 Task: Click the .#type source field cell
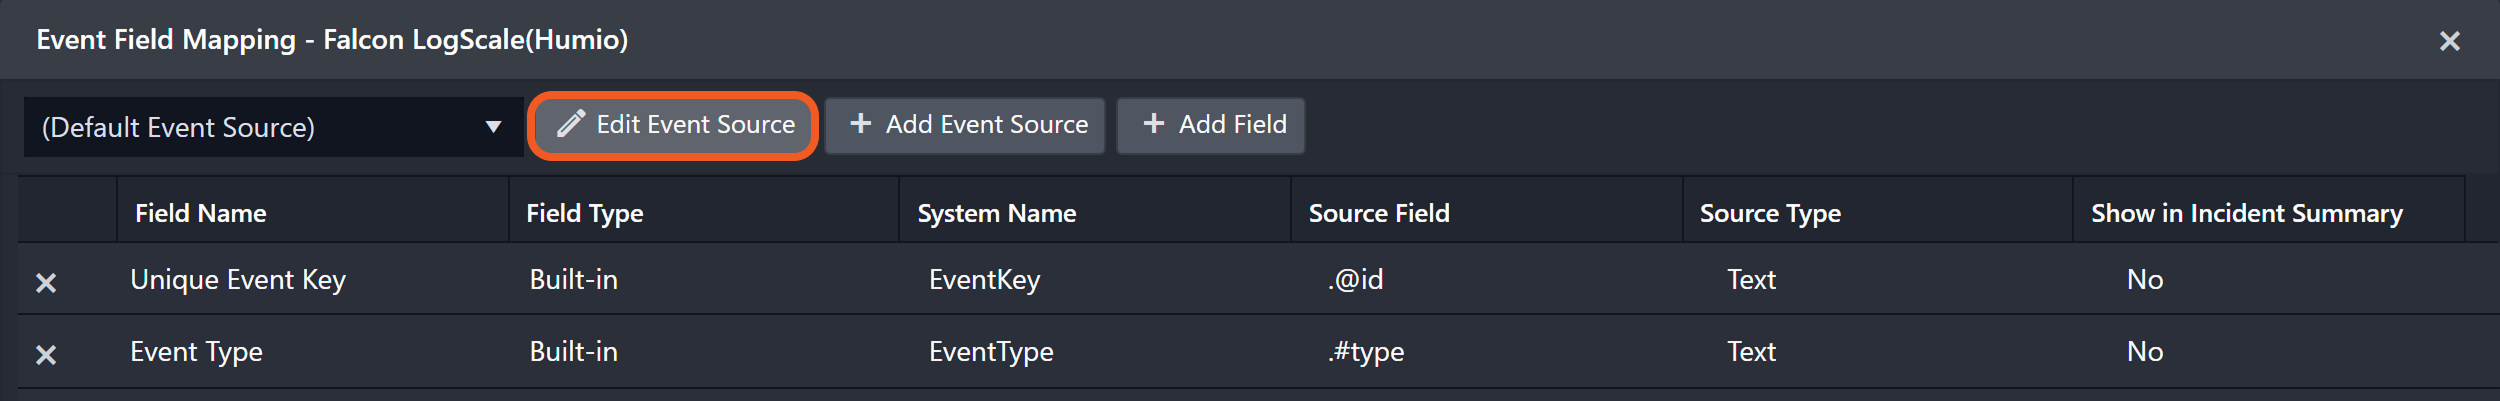click(1366, 352)
